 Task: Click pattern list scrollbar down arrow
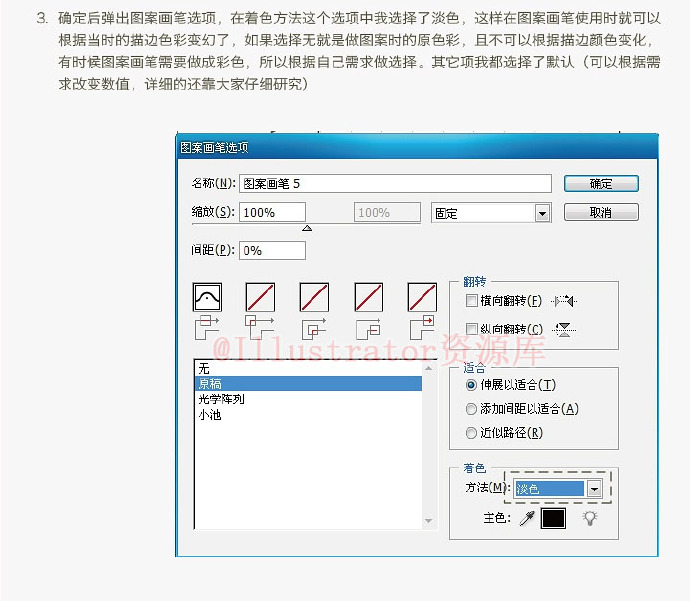coord(429,521)
